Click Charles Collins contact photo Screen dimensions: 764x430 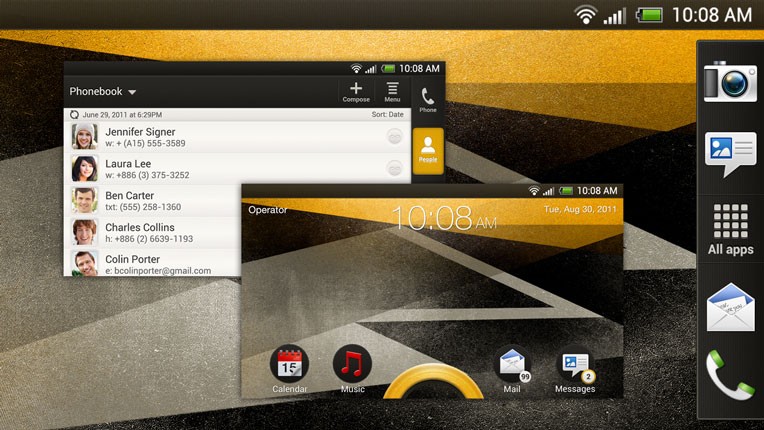(85, 232)
